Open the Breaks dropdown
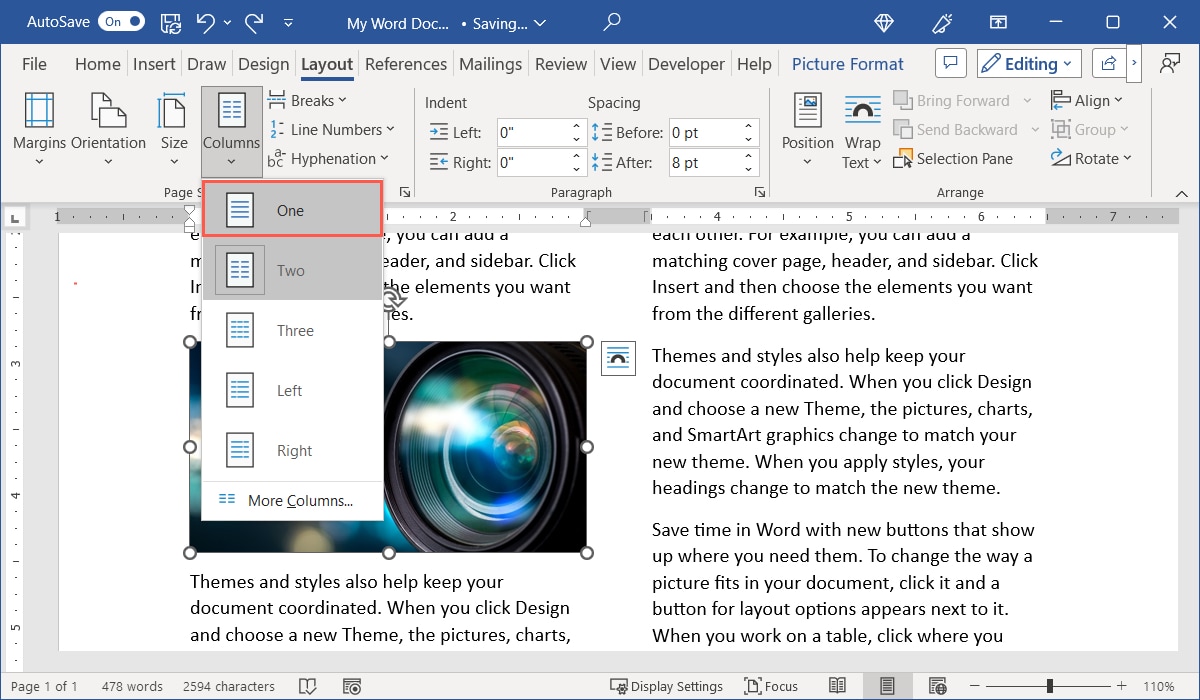 [308, 99]
